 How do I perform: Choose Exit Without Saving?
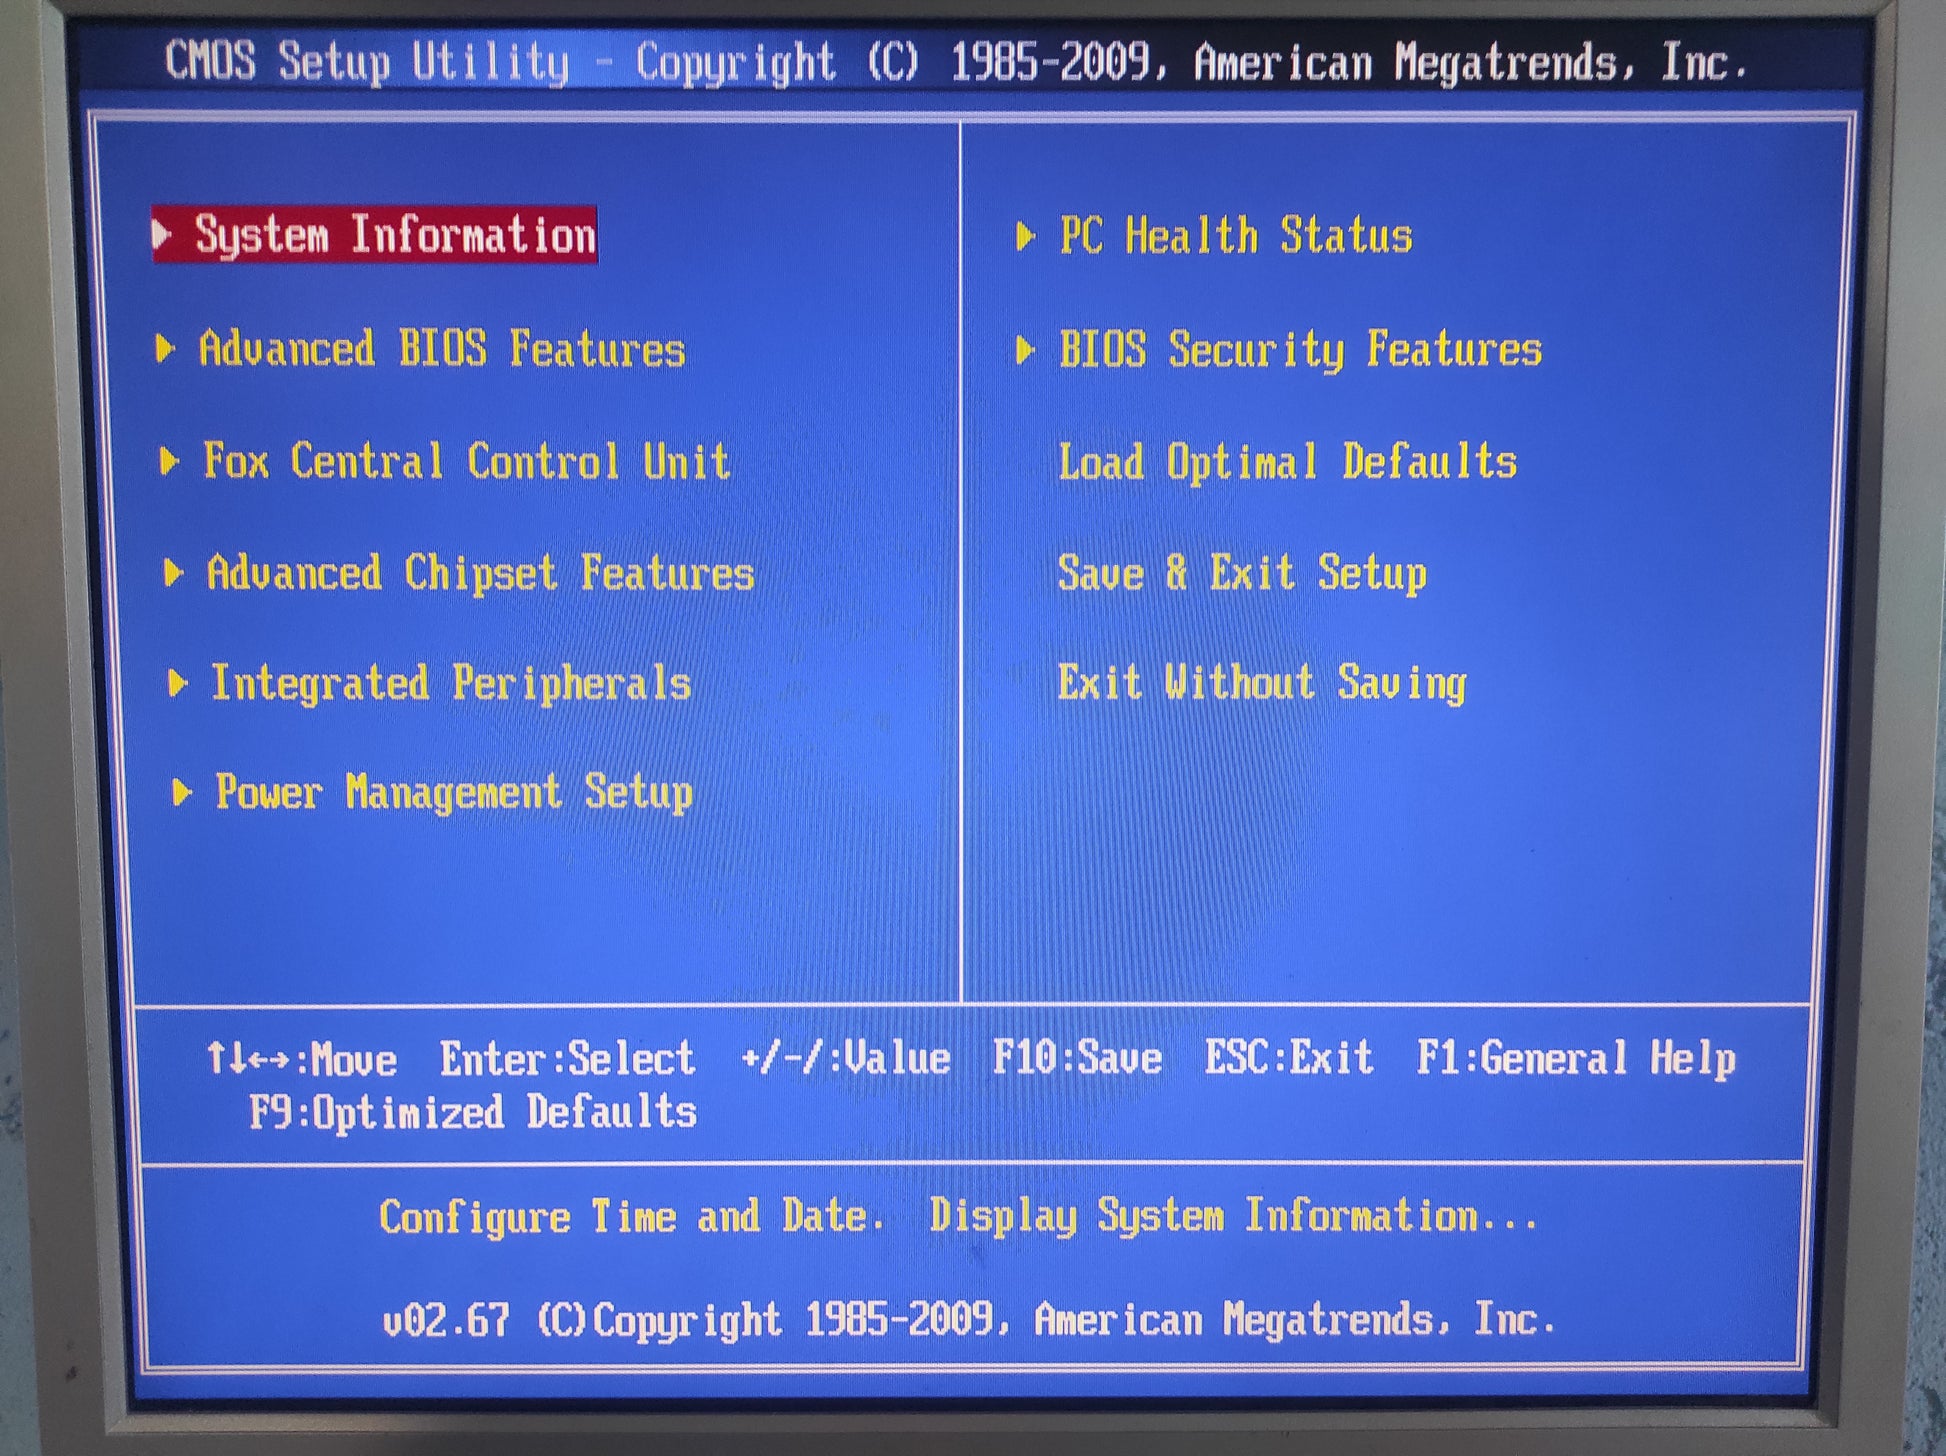coord(1261,684)
